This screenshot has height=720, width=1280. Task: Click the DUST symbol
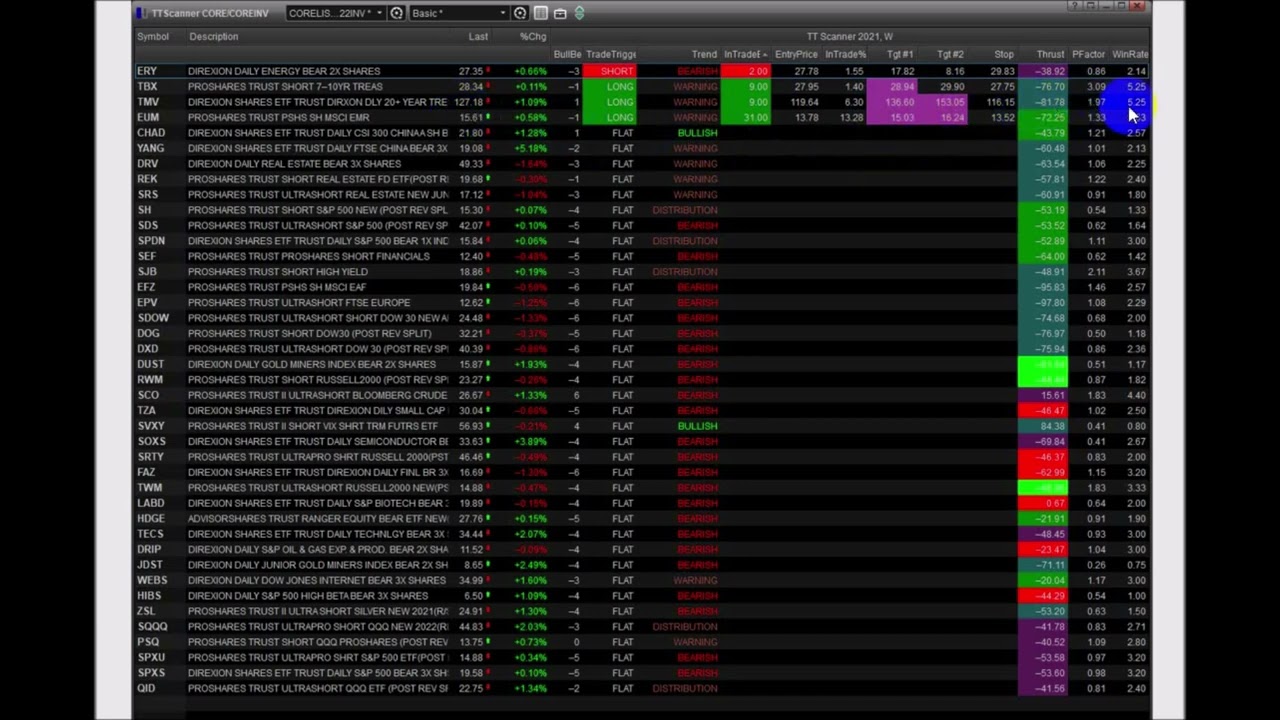[150, 364]
